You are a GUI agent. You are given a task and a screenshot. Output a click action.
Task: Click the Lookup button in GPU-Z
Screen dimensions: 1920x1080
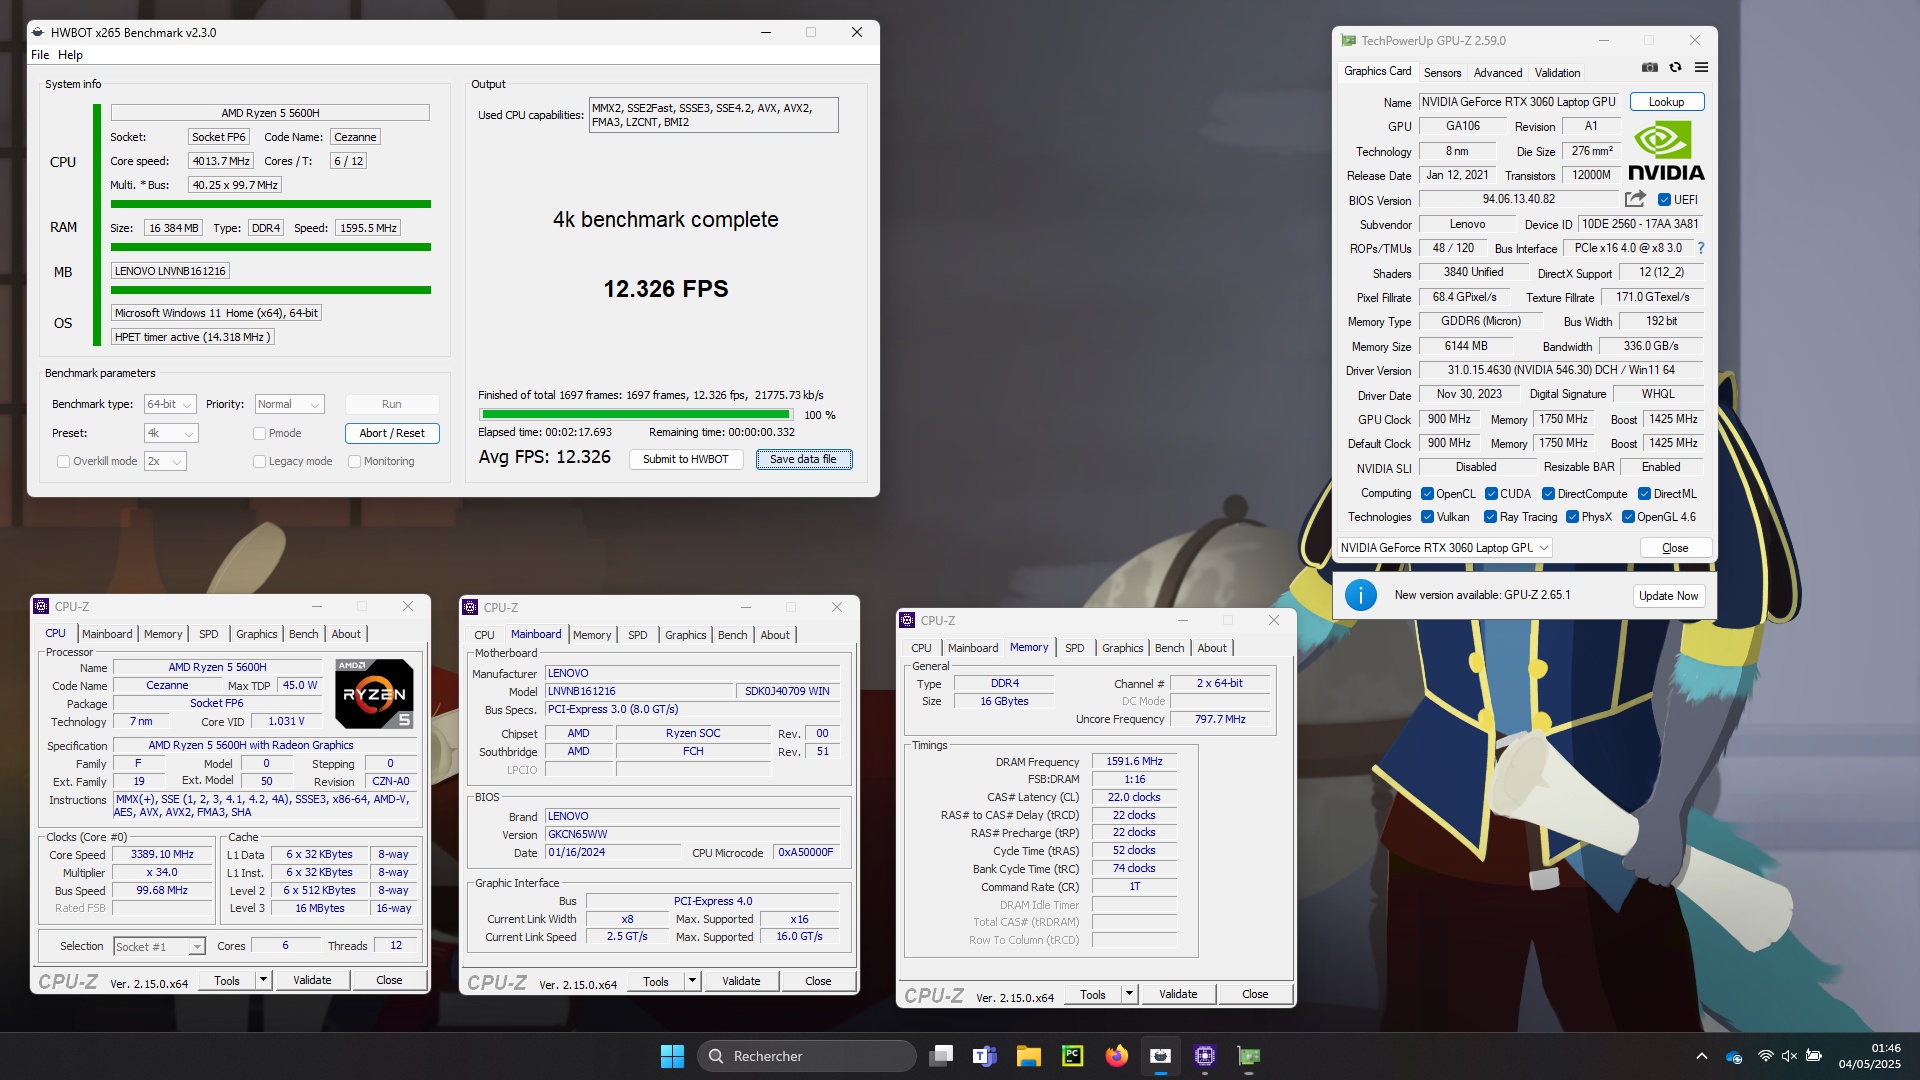(1666, 102)
